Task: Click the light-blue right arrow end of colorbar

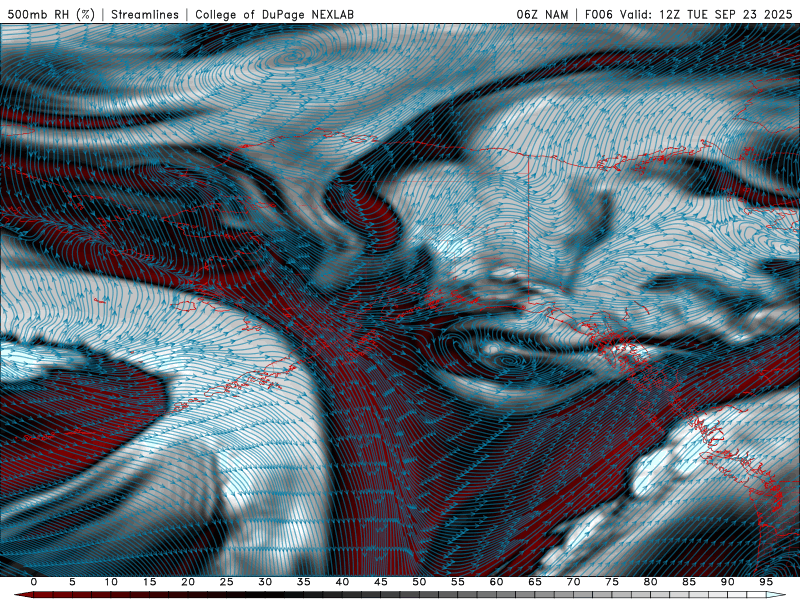Action: click(777, 595)
